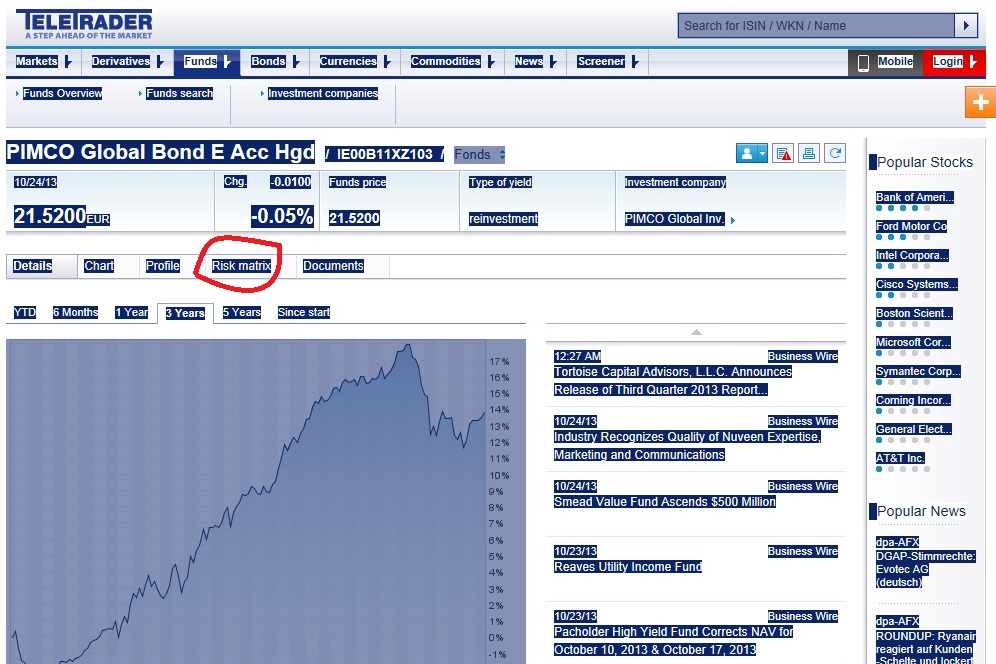Image resolution: width=996 pixels, height=664 pixels.
Task: Switch to the Risk matrix tab
Action: coord(241,266)
